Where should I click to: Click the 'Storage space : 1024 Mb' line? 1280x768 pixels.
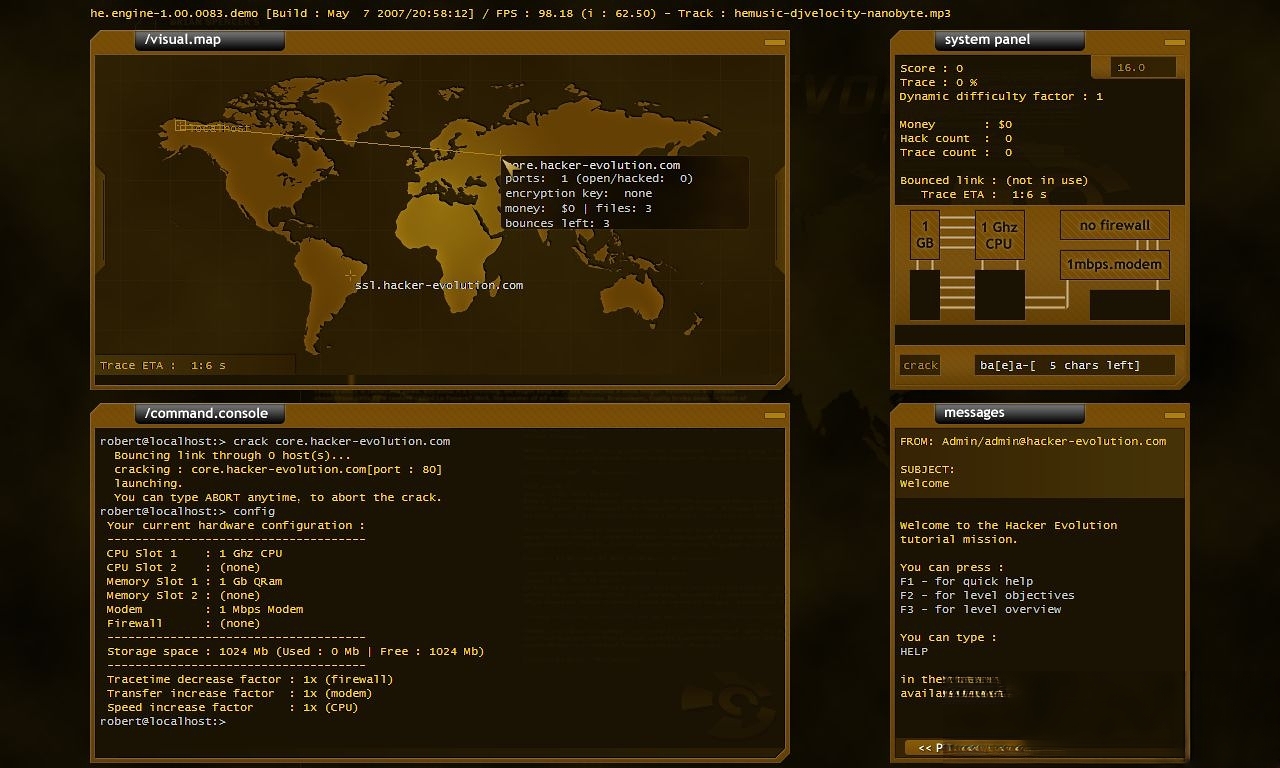296,651
